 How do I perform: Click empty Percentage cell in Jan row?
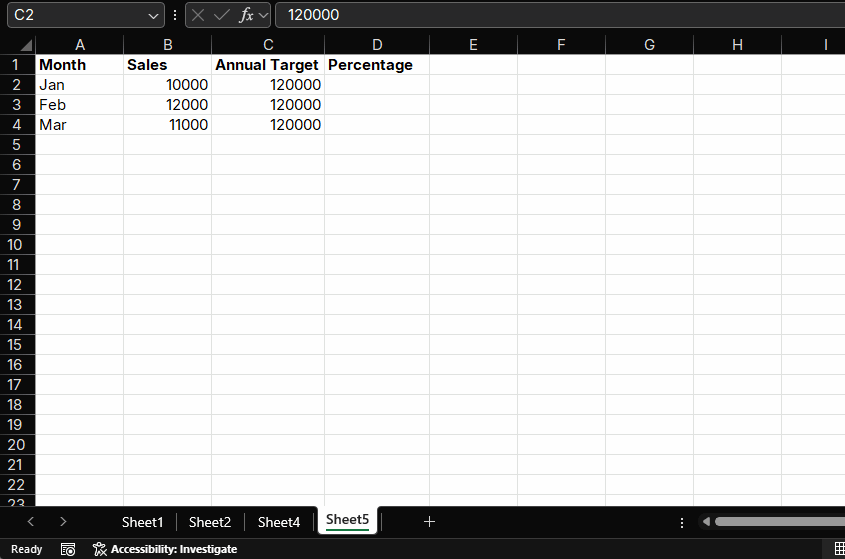(377, 85)
